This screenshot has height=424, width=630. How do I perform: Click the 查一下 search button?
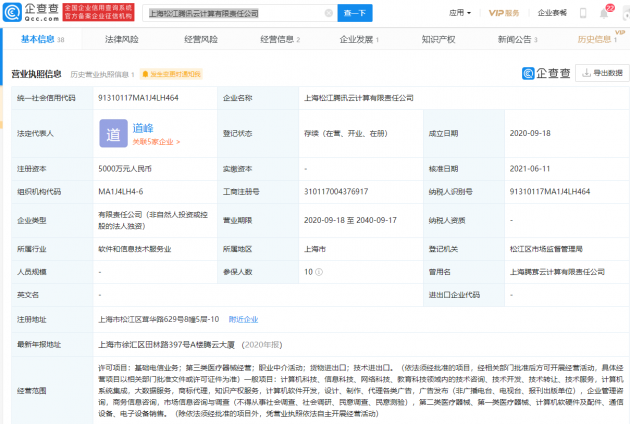click(x=355, y=13)
